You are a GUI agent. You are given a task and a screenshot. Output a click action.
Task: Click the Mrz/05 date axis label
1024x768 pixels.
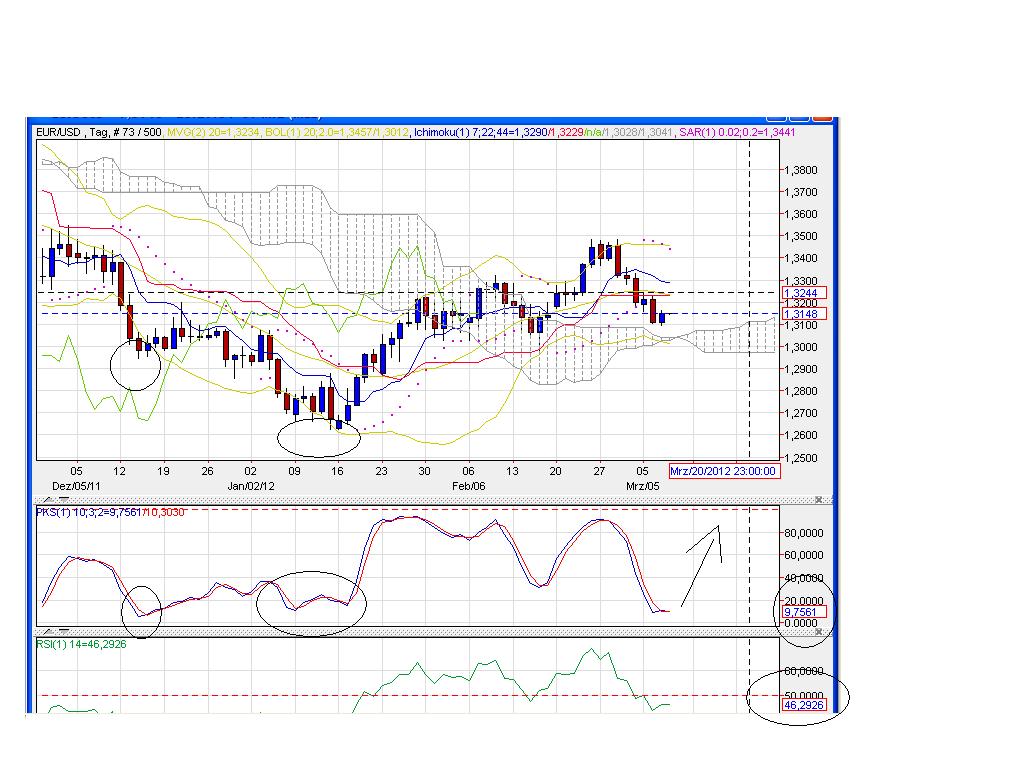[643, 487]
